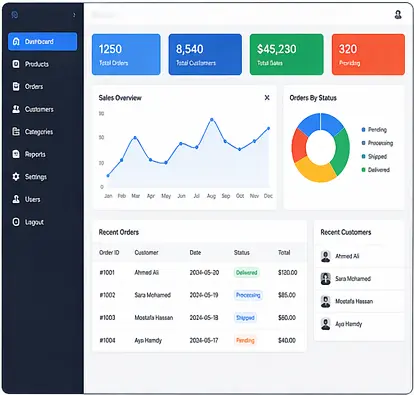Viewport: 414px width, 395px height.
Task: Go to the Products menu item
Action: pos(43,64)
